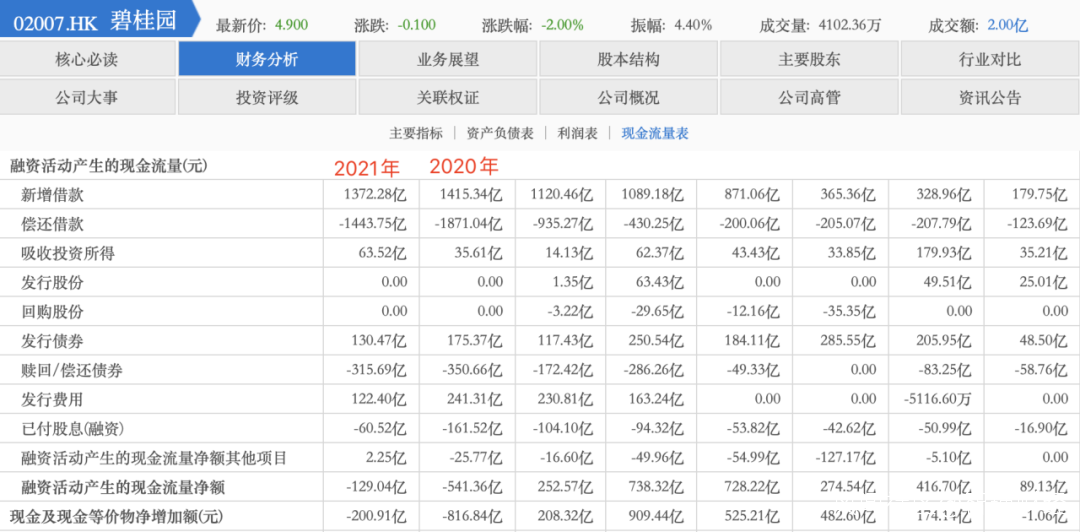The width and height of the screenshot is (1080, 532).
Task: Click the -1871.04亿 cell in 偿还借款 row
Action: coord(469,225)
